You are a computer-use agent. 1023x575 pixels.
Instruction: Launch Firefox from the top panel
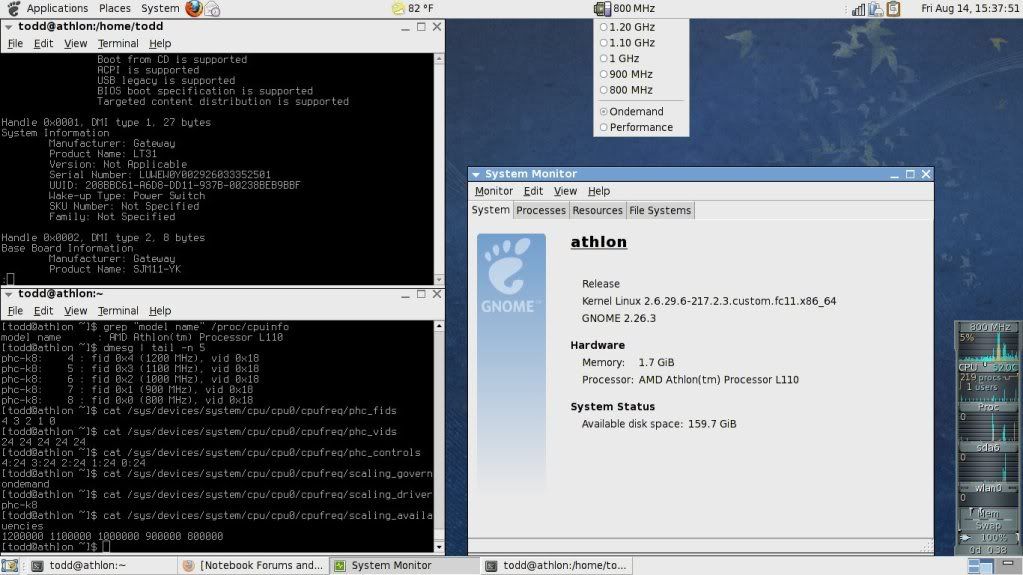pyautogui.click(x=194, y=8)
